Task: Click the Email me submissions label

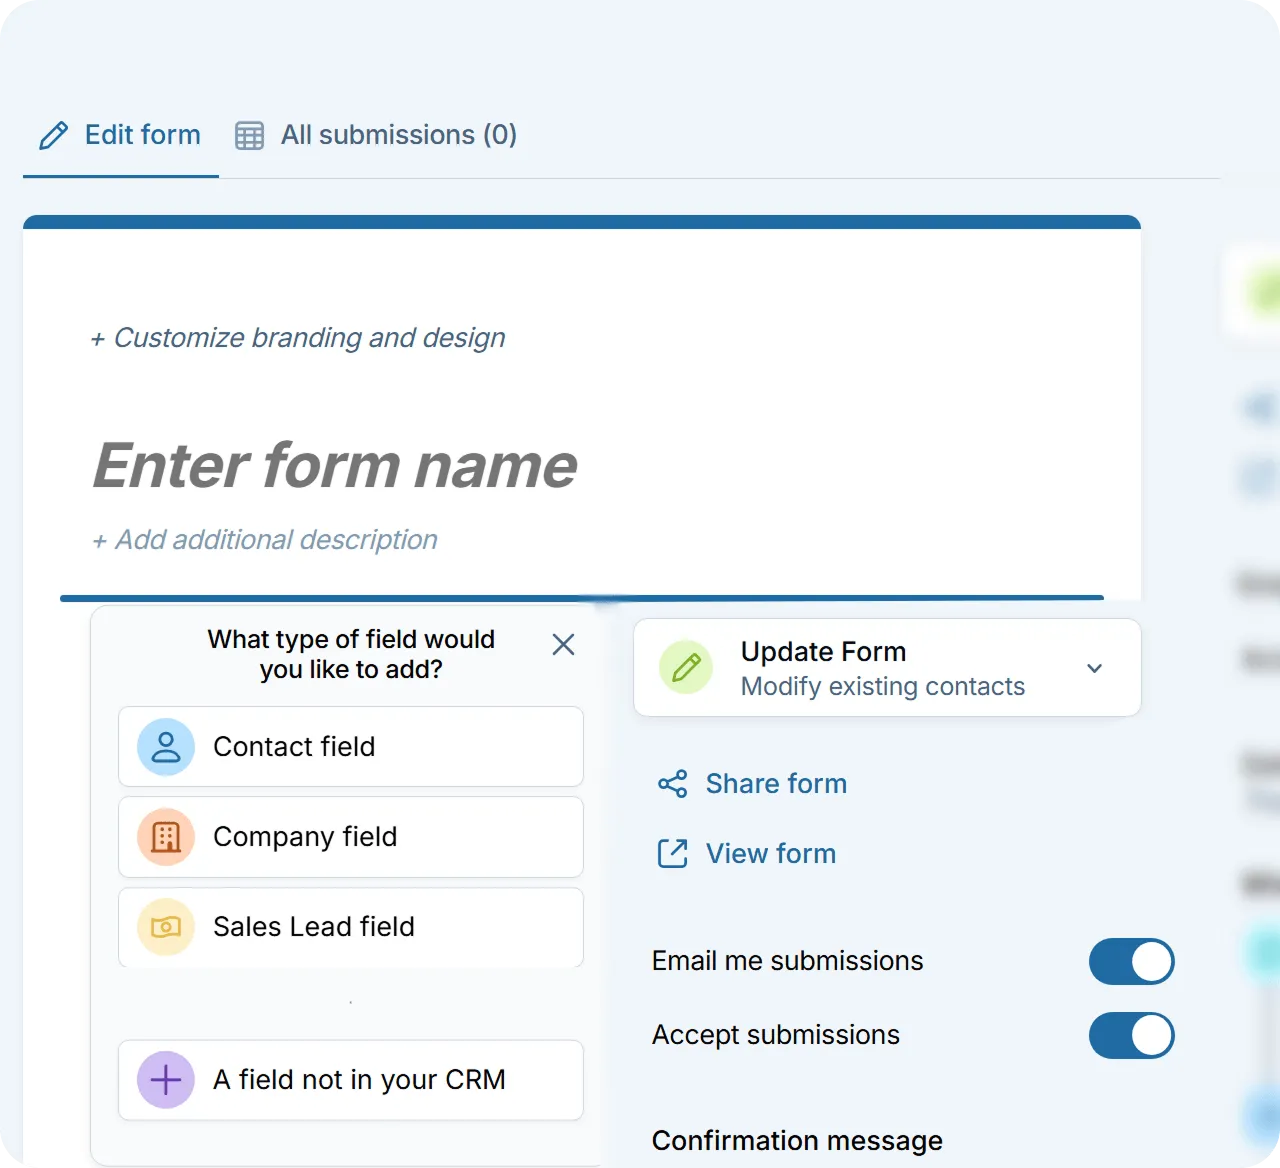Action: (788, 961)
